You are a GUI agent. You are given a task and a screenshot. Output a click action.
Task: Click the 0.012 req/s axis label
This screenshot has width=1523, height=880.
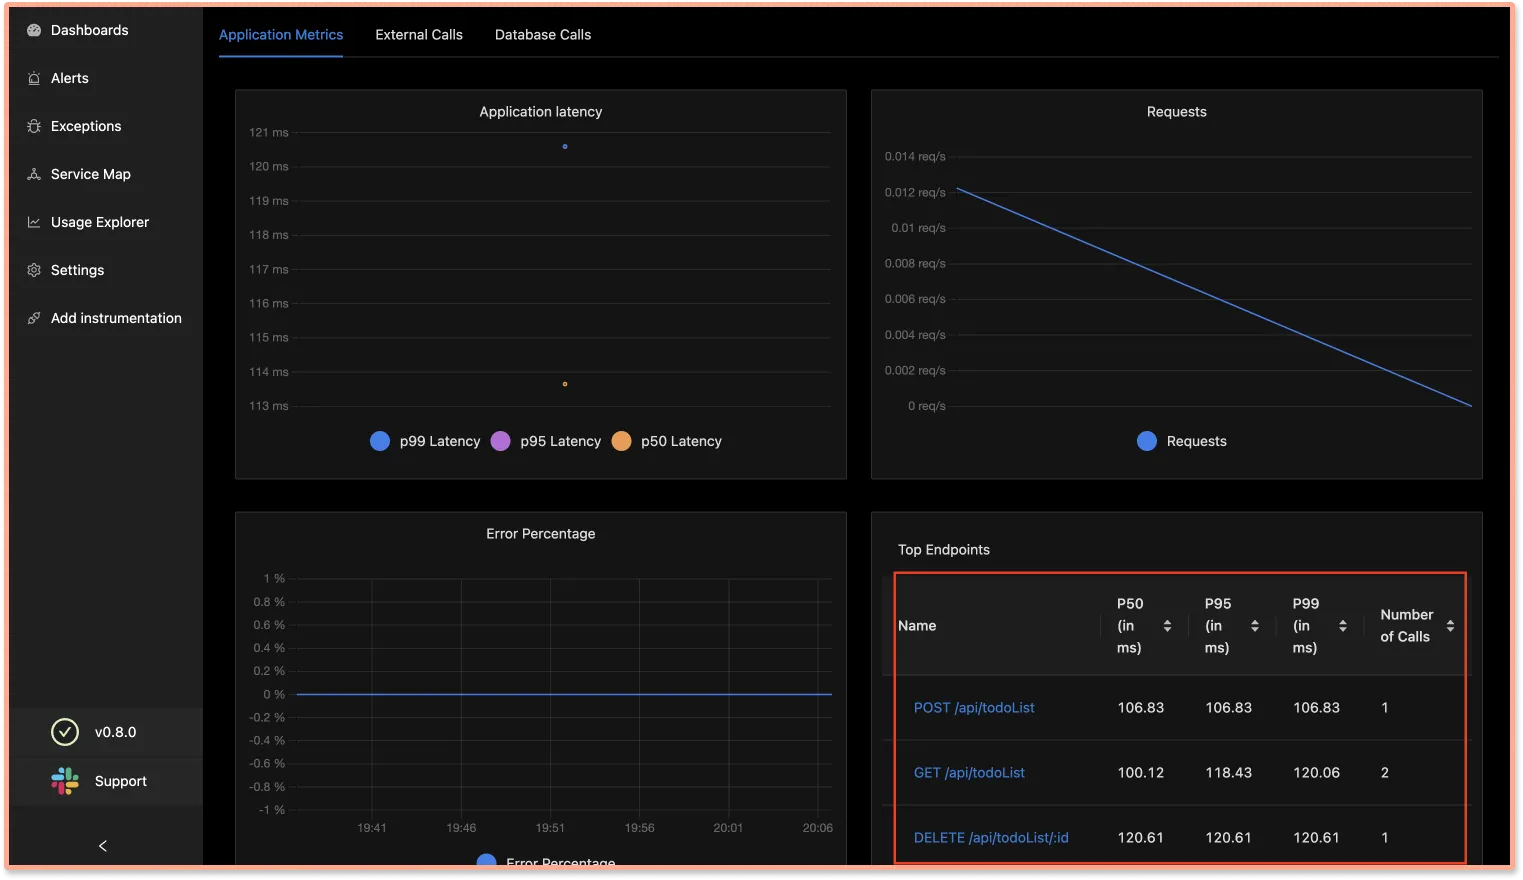coord(915,192)
